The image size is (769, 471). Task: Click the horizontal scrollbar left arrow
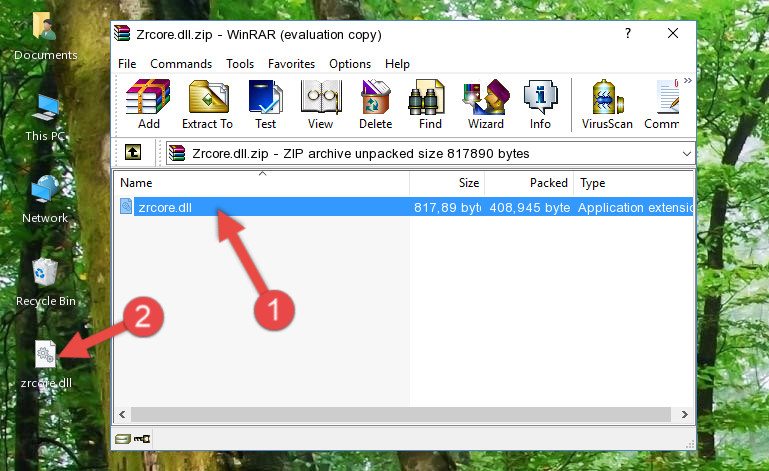(123, 415)
